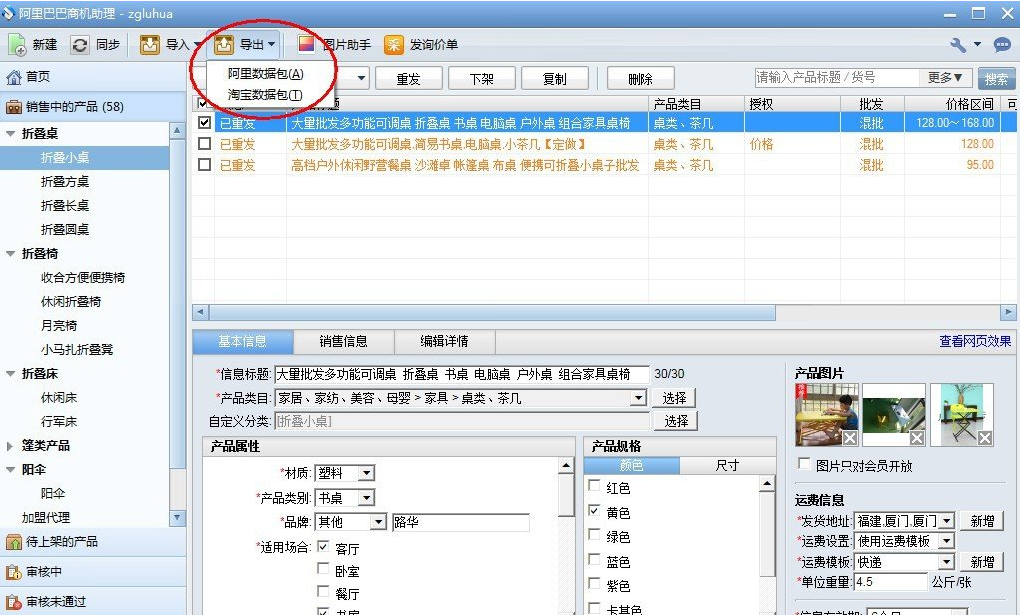Select the 折叠方桌 tree item
The width and height of the screenshot is (1021, 615).
point(65,182)
